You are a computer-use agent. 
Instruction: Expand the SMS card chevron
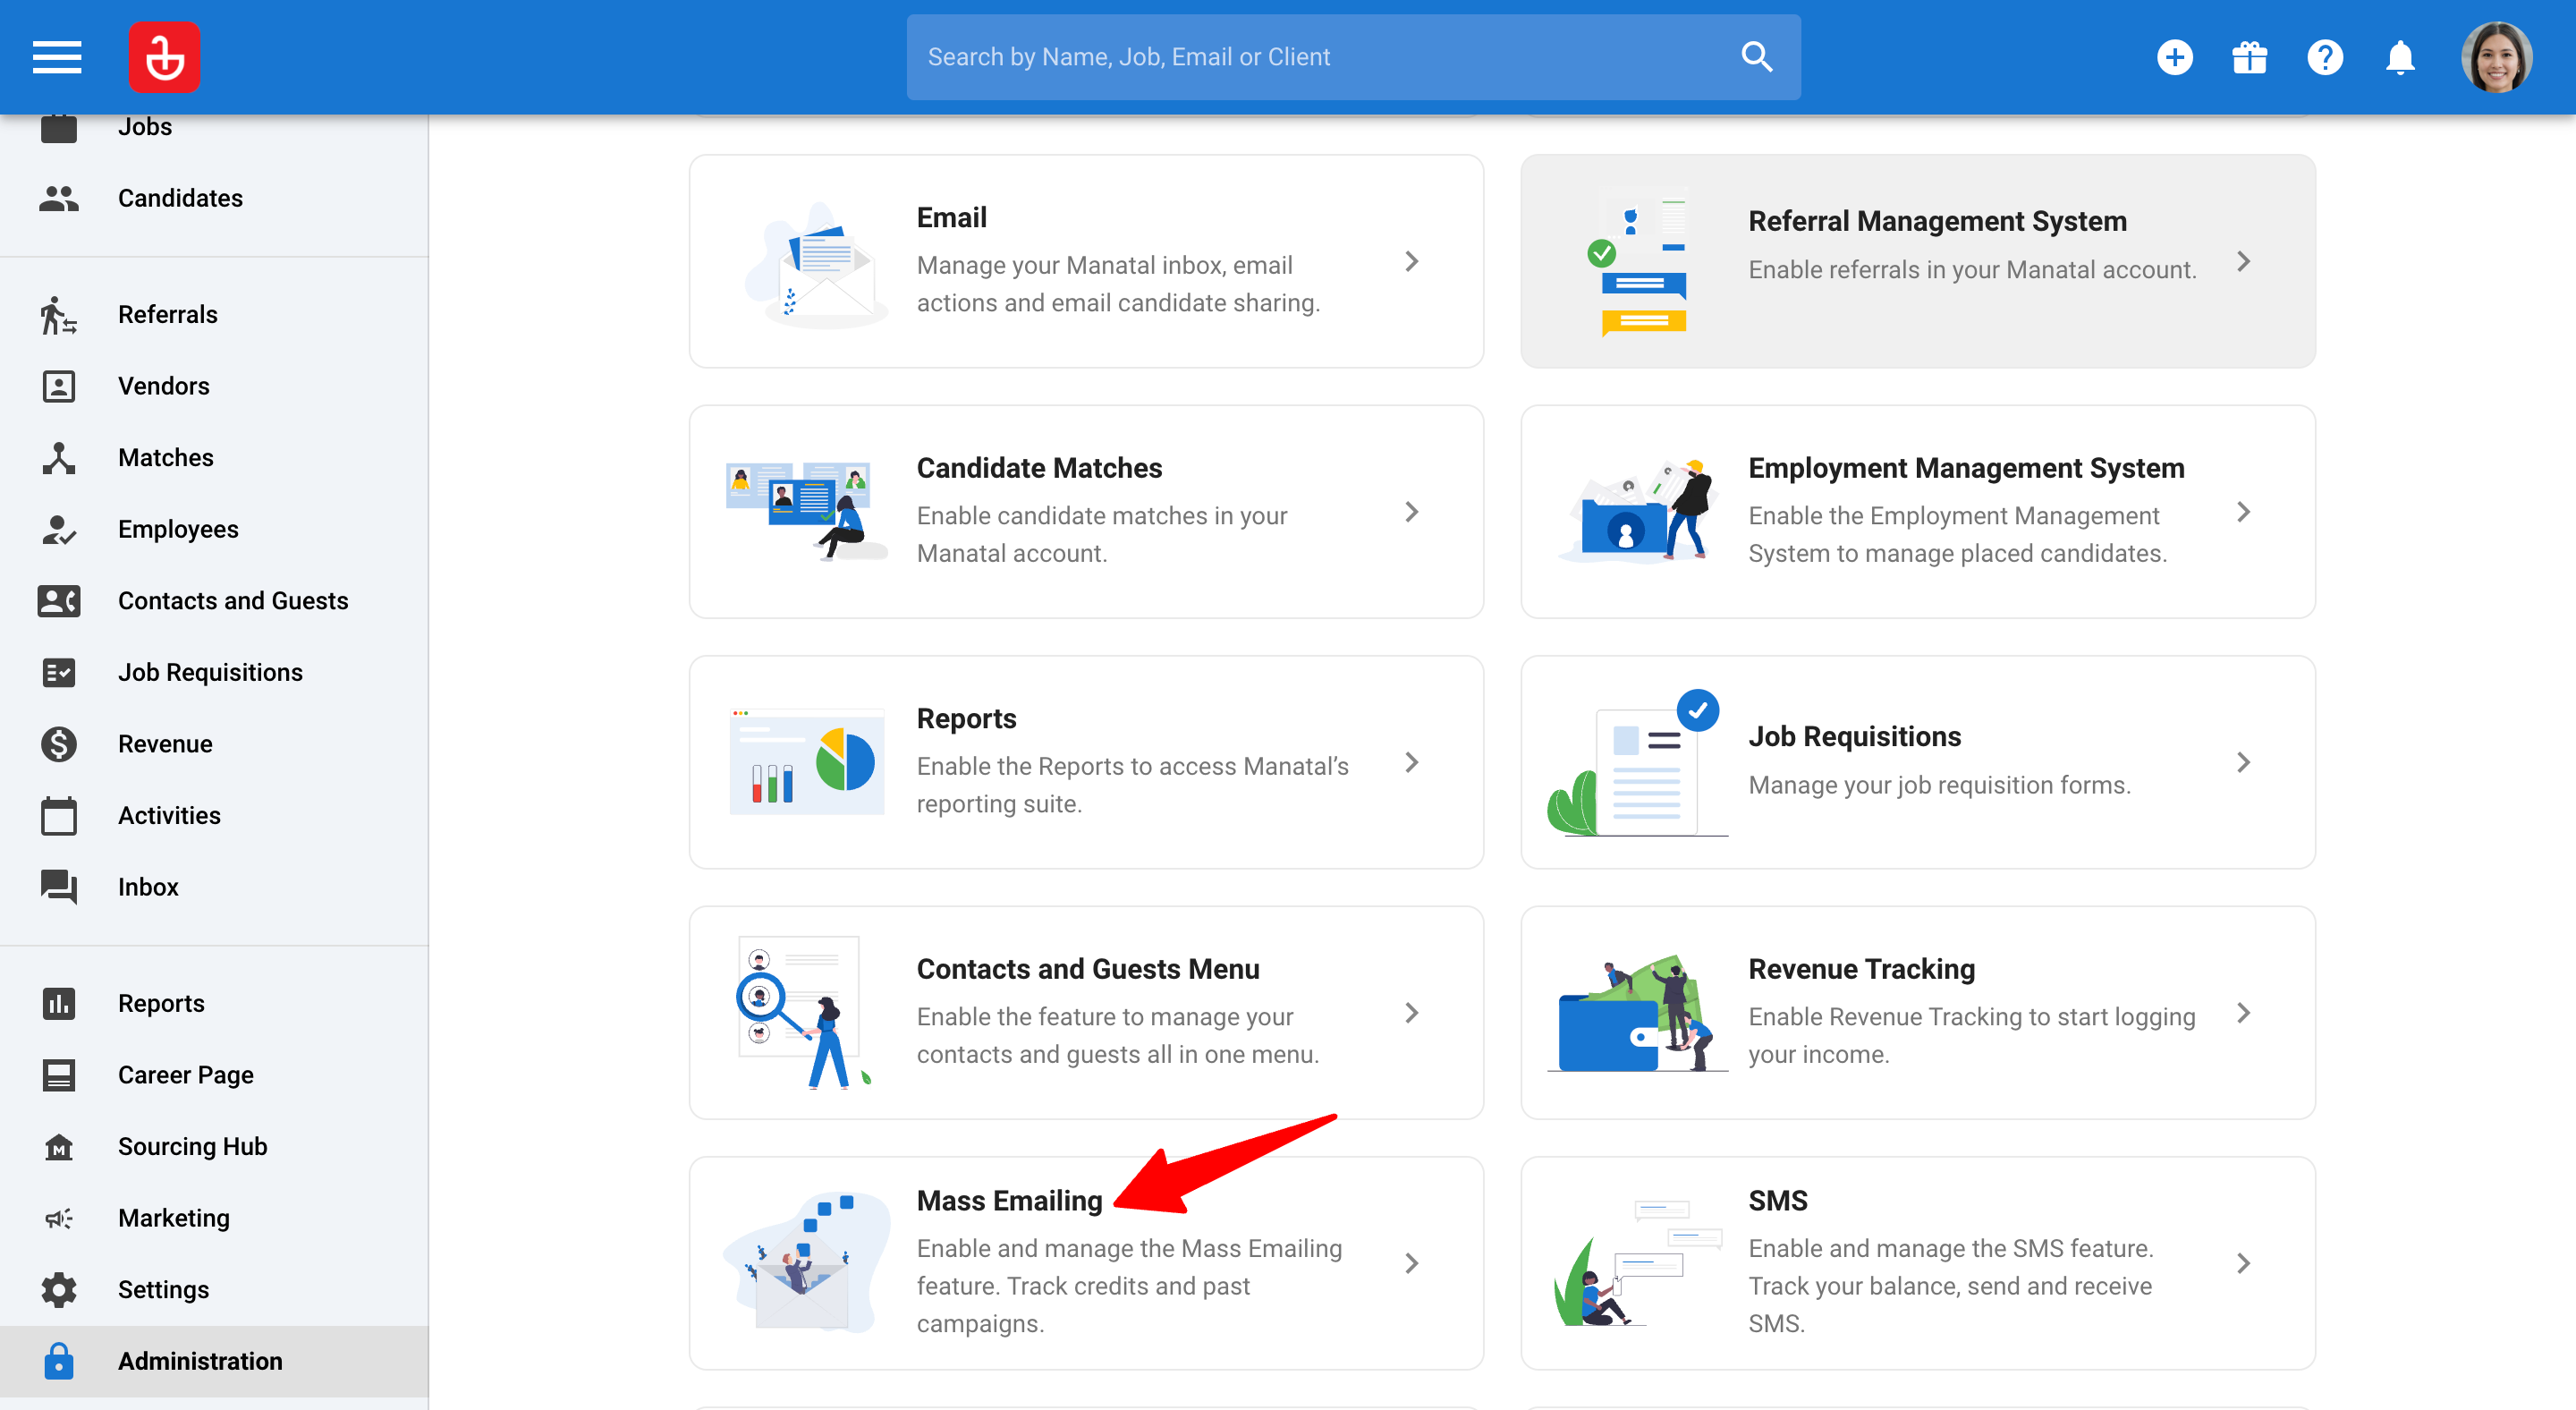pos(2243,1264)
